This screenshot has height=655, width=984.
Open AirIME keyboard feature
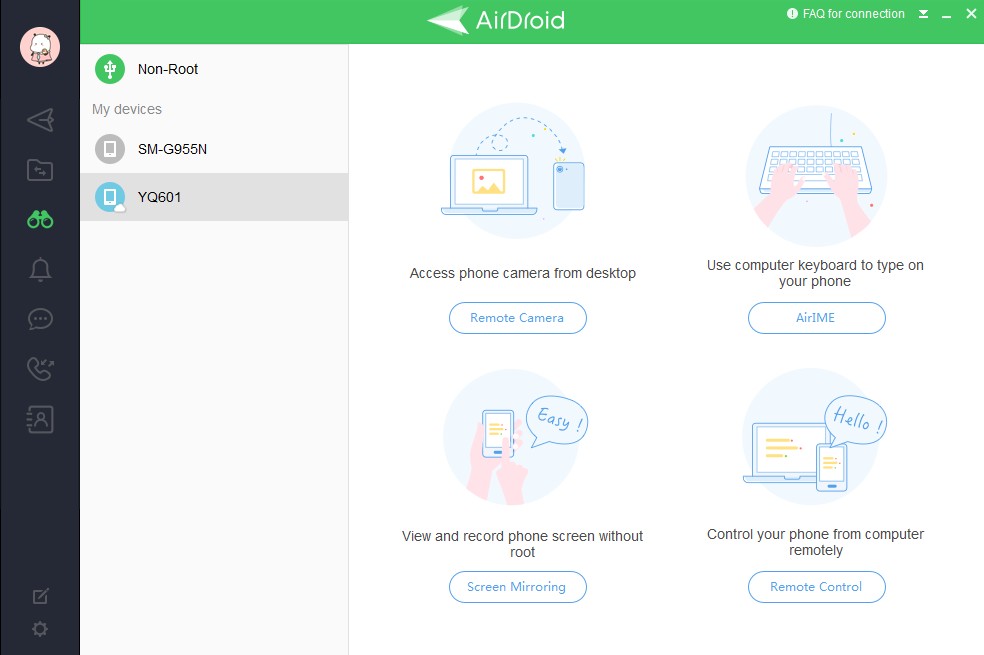click(816, 317)
